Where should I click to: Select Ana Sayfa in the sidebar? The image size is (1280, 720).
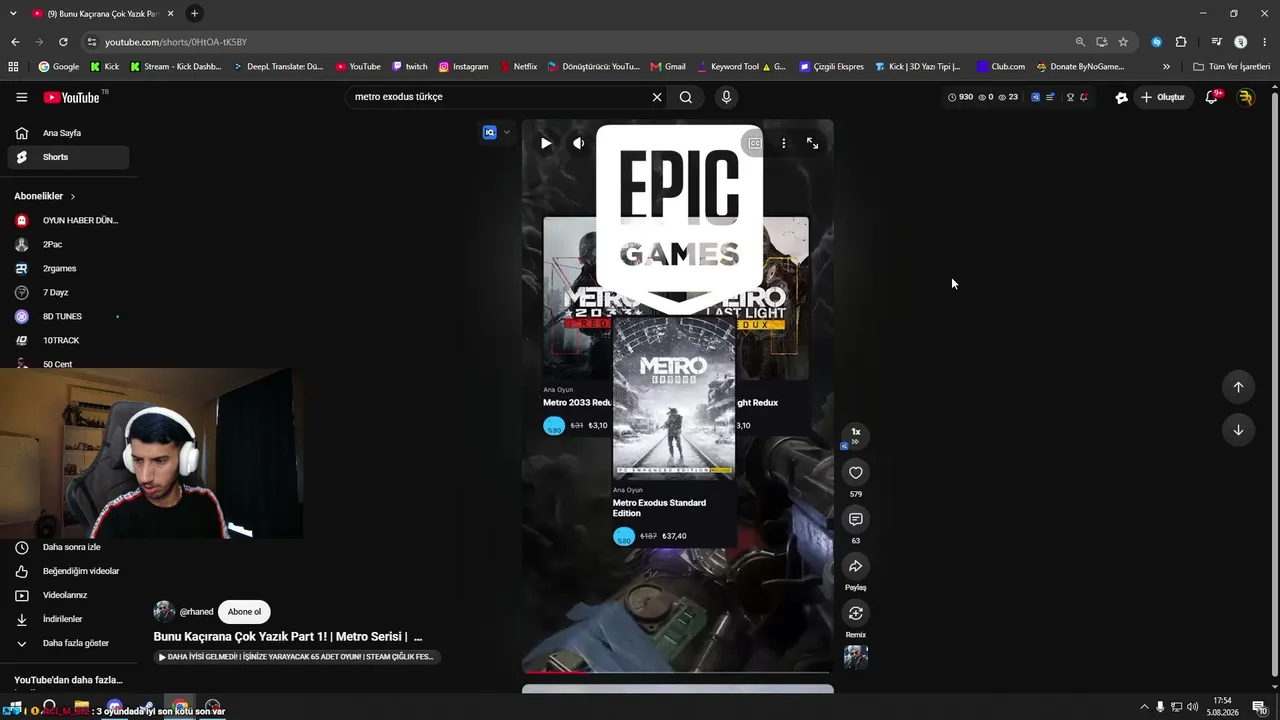click(x=68, y=133)
